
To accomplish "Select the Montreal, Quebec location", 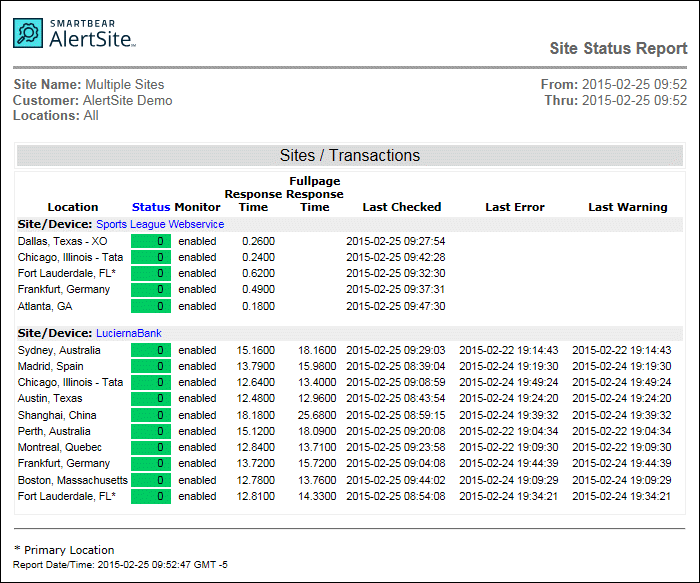I will [60, 447].
